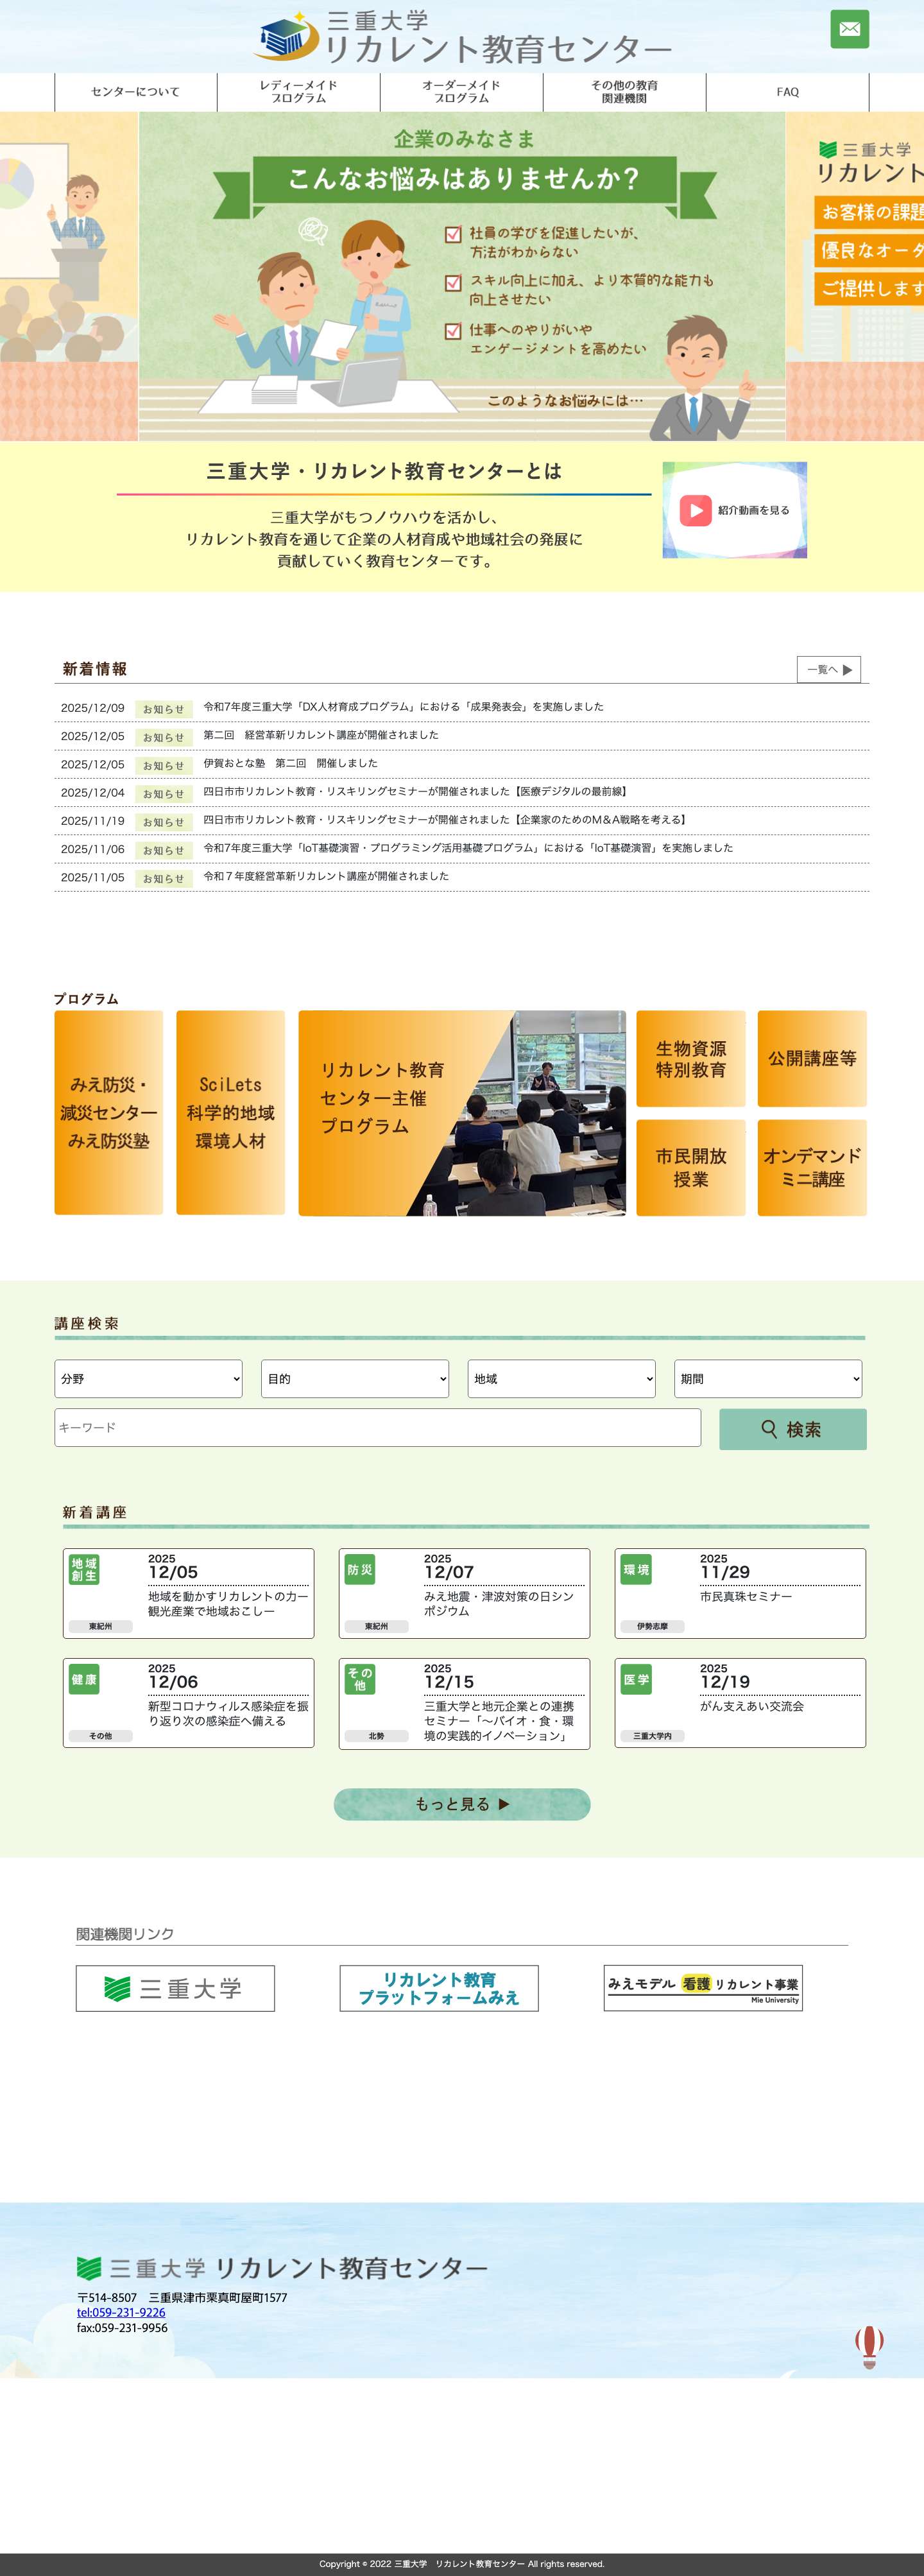Click the footer 三重大学 リカレント教育センター logo
This screenshot has width=924, height=2576.
point(282,2268)
